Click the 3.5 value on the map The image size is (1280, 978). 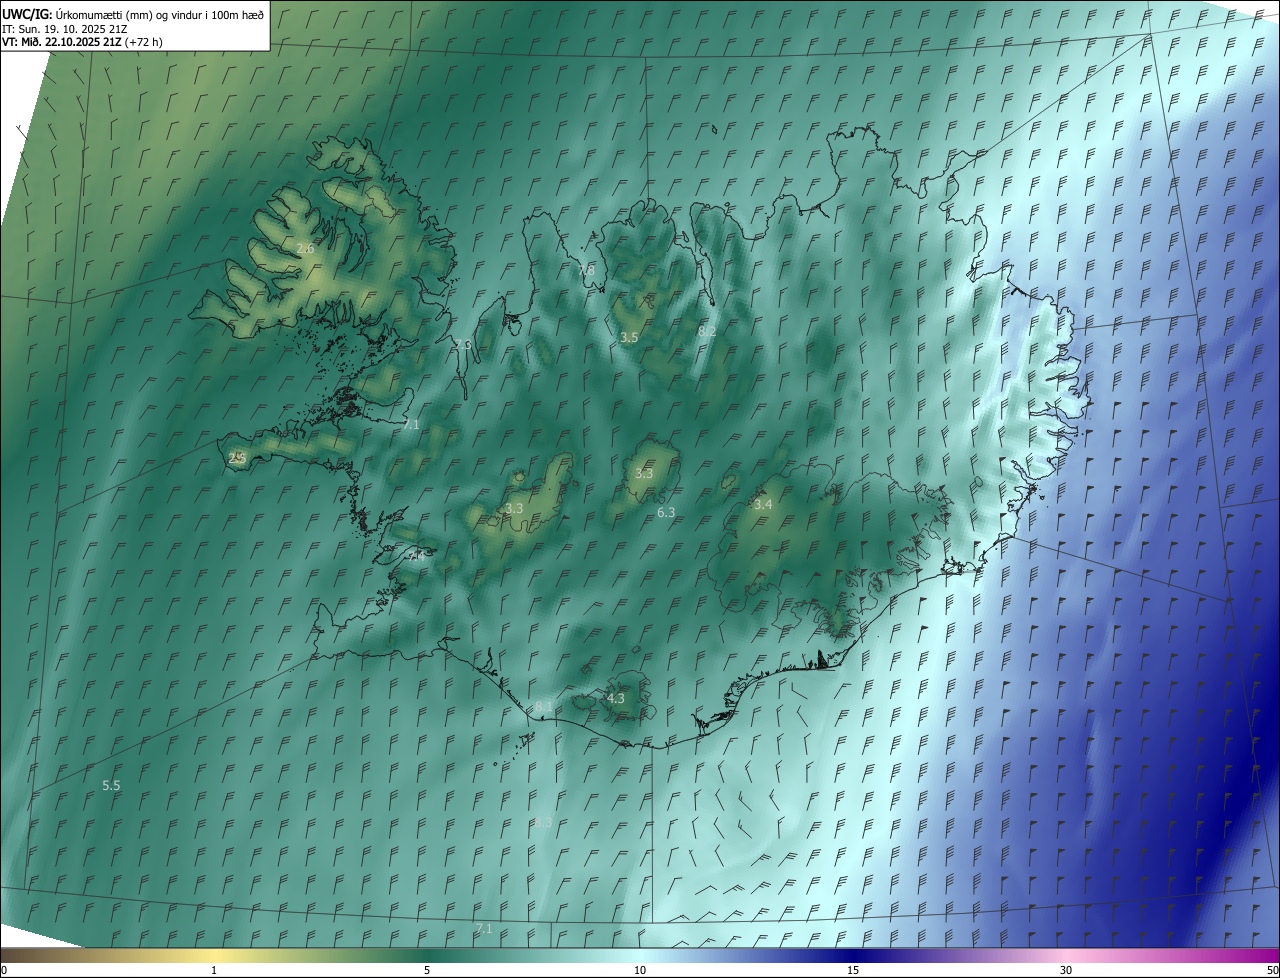coord(629,338)
